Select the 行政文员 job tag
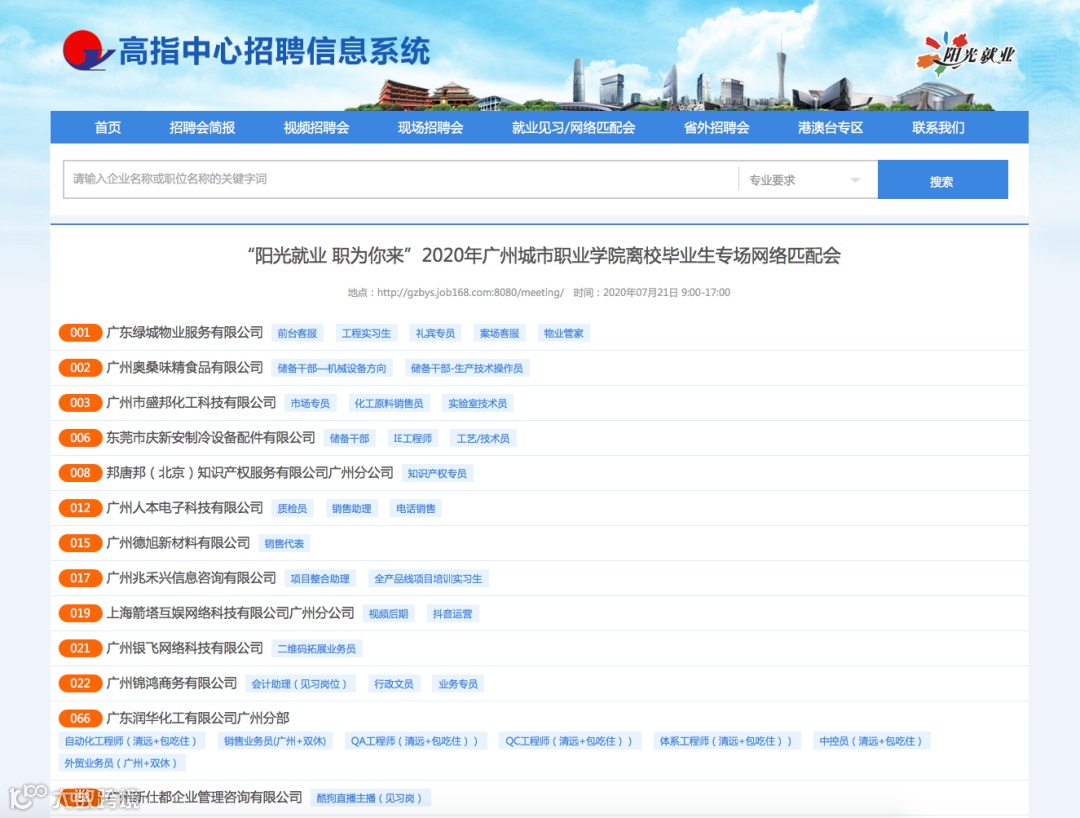 (394, 684)
